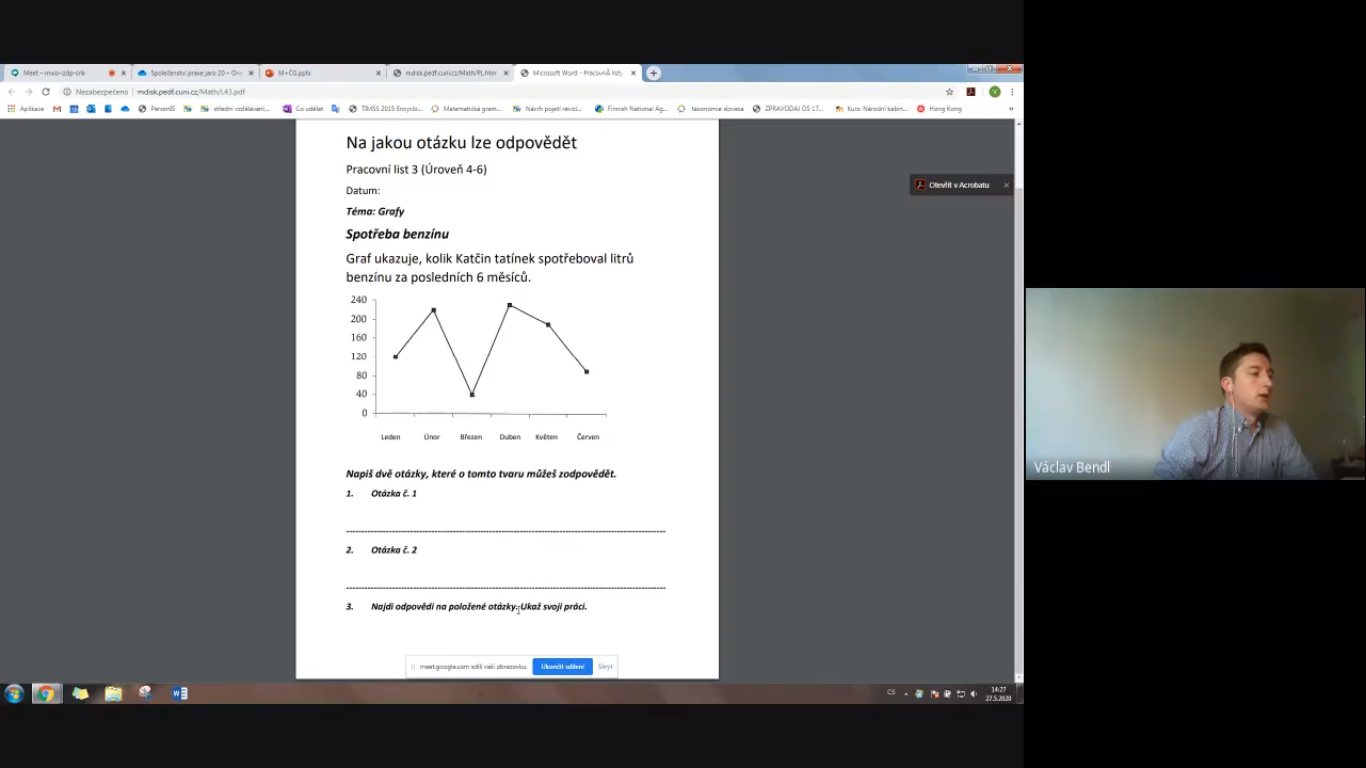Click the Ukončit sdílení button

pyautogui.click(x=562, y=666)
